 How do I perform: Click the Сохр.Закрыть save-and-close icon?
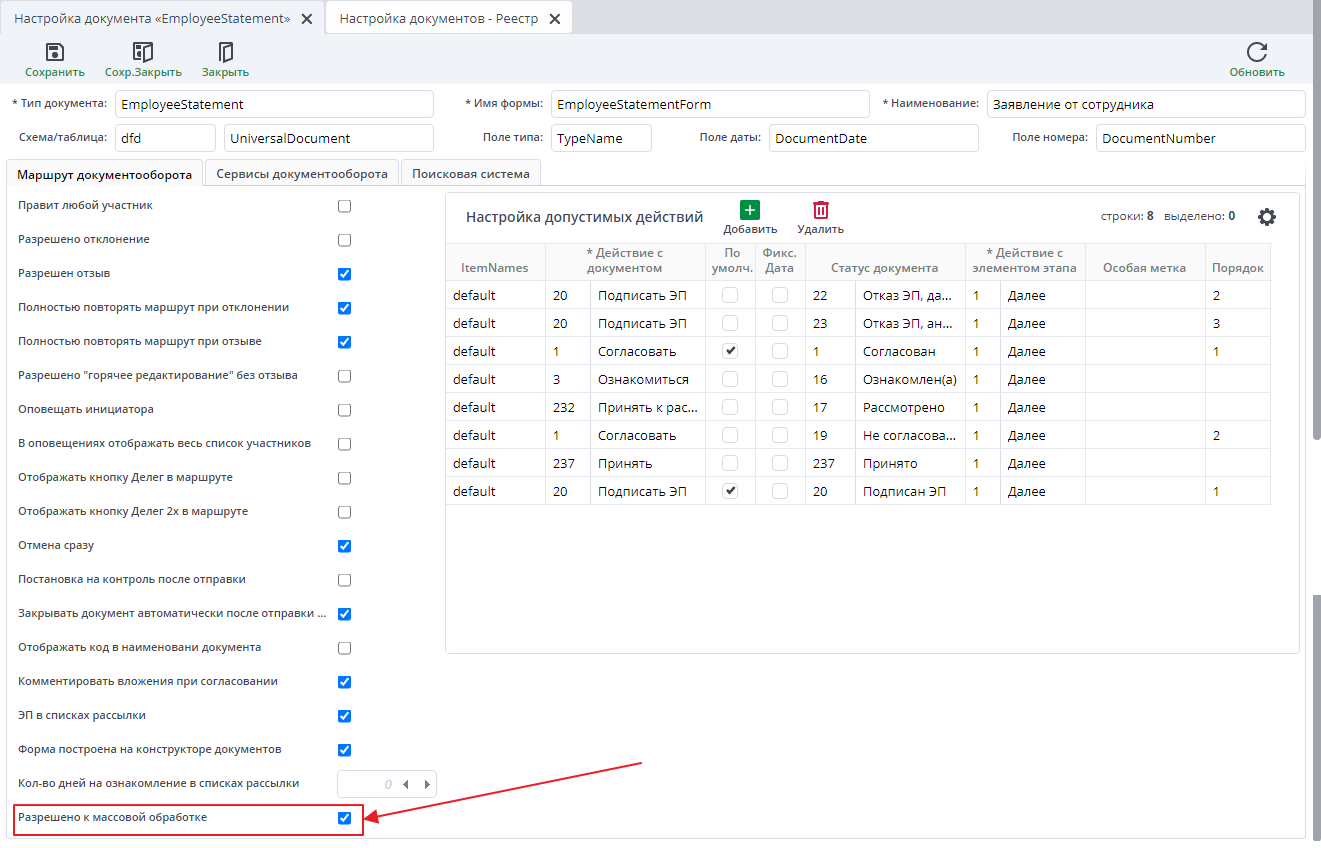[x=143, y=53]
